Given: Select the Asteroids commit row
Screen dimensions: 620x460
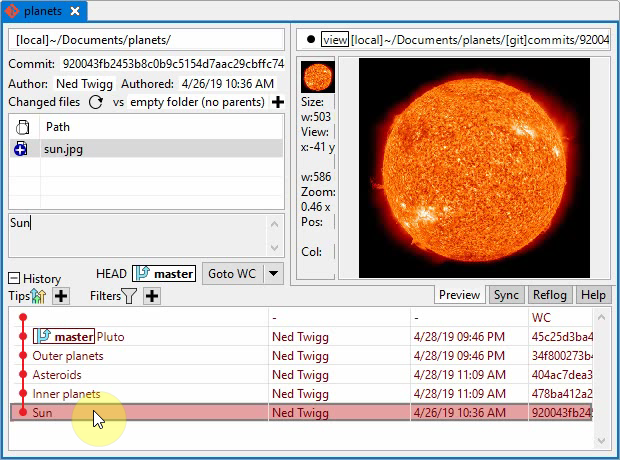Looking at the screenshot, I should pos(58,375).
